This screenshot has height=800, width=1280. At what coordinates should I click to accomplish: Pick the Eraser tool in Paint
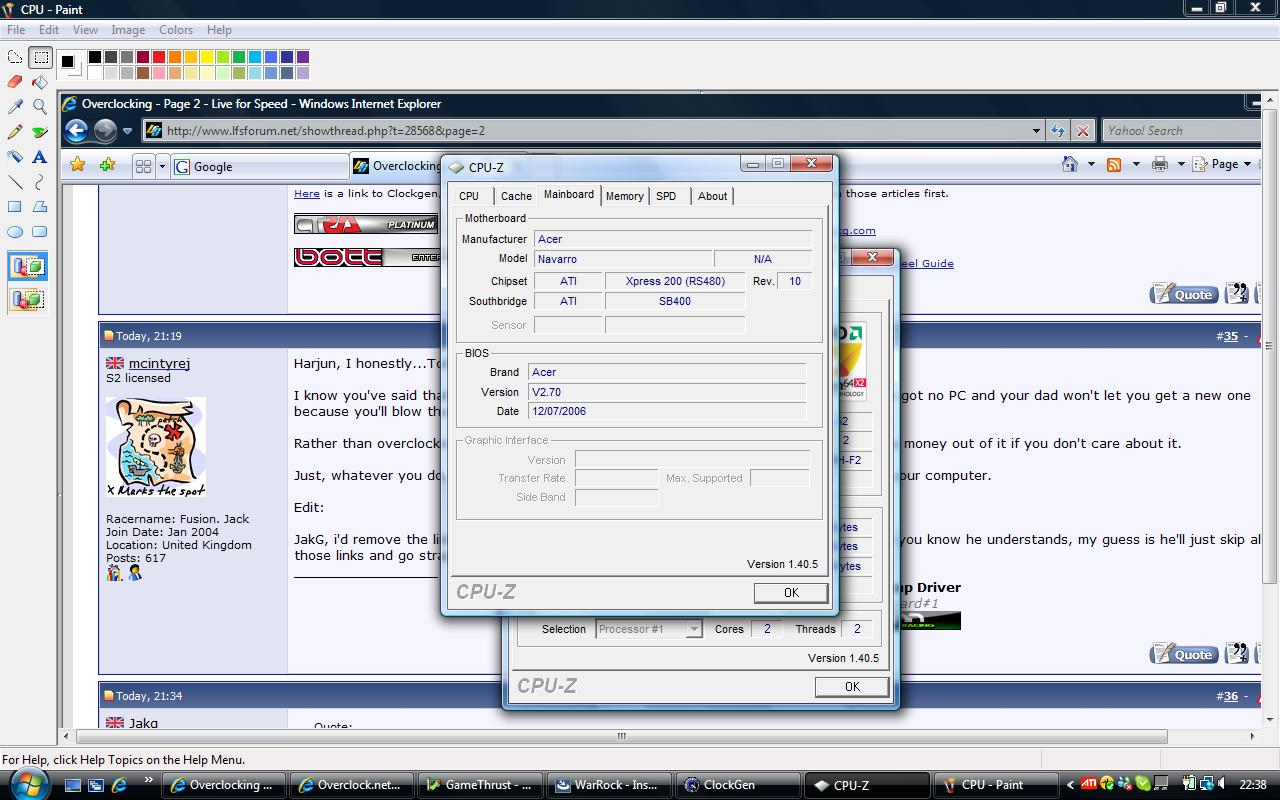pos(15,82)
